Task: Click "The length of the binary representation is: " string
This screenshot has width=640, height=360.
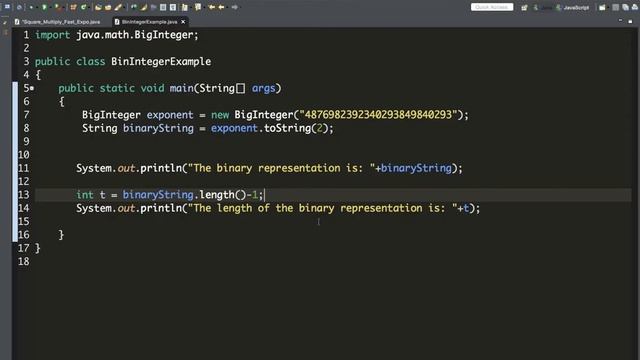Action: click(x=322, y=208)
